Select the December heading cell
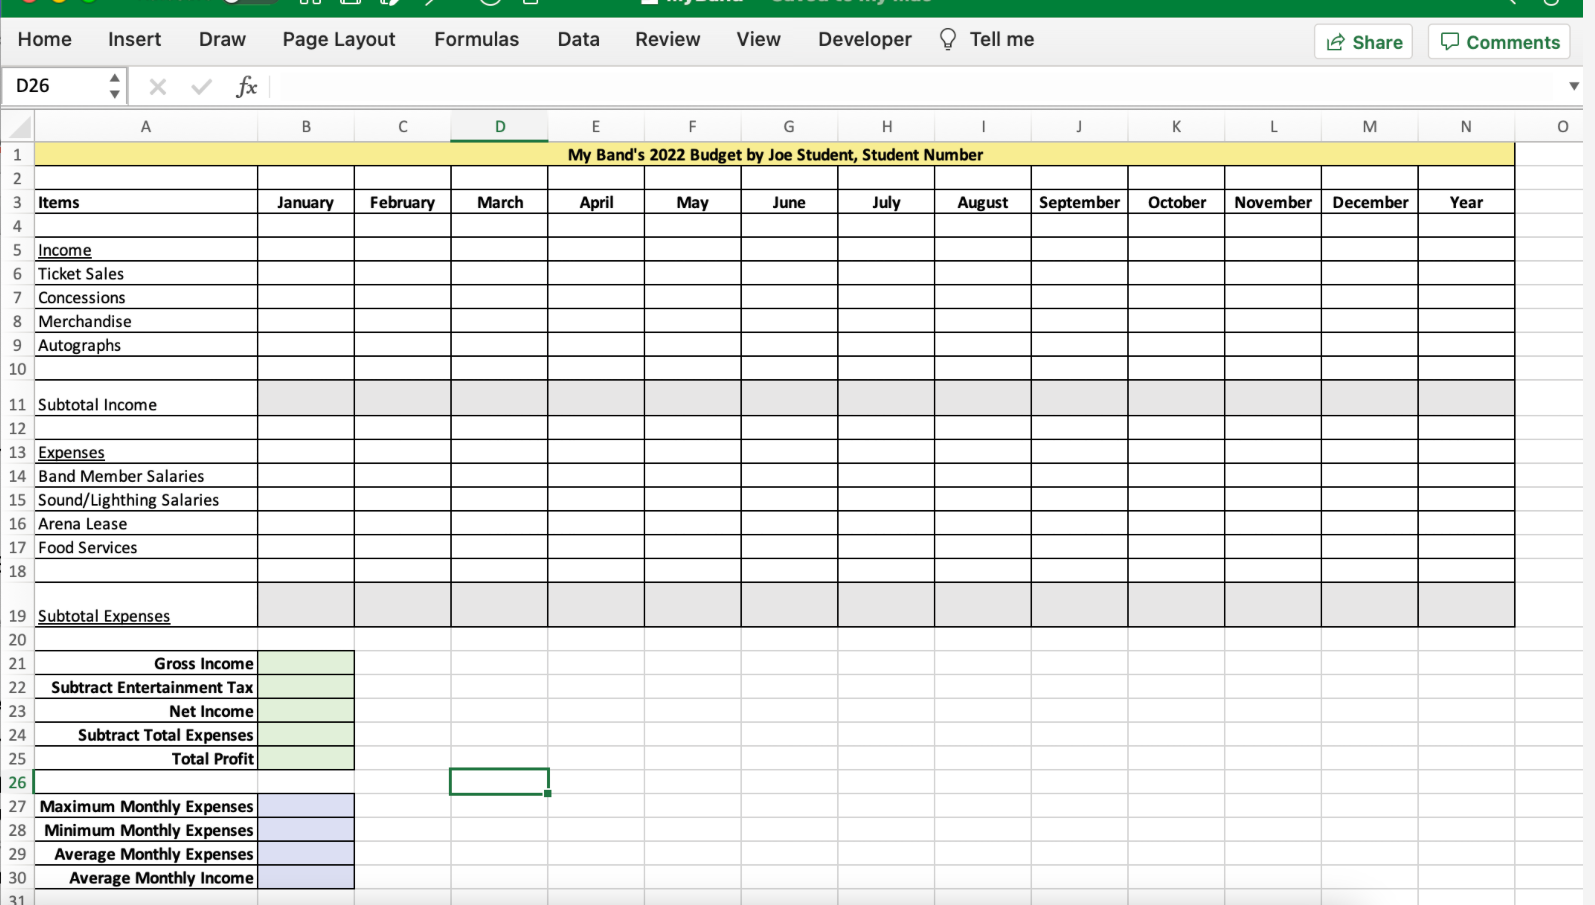The height and width of the screenshot is (905, 1595). [x=1370, y=202]
